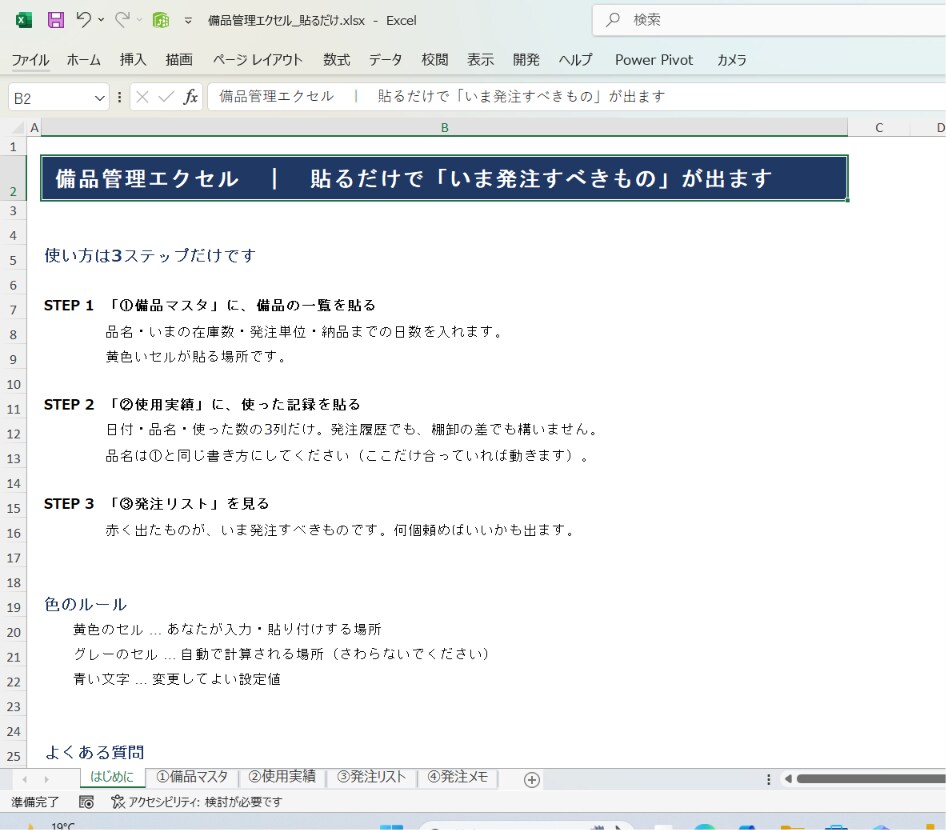Open the 表示 ribbon tab
The height and width of the screenshot is (830, 946).
[x=480, y=60]
